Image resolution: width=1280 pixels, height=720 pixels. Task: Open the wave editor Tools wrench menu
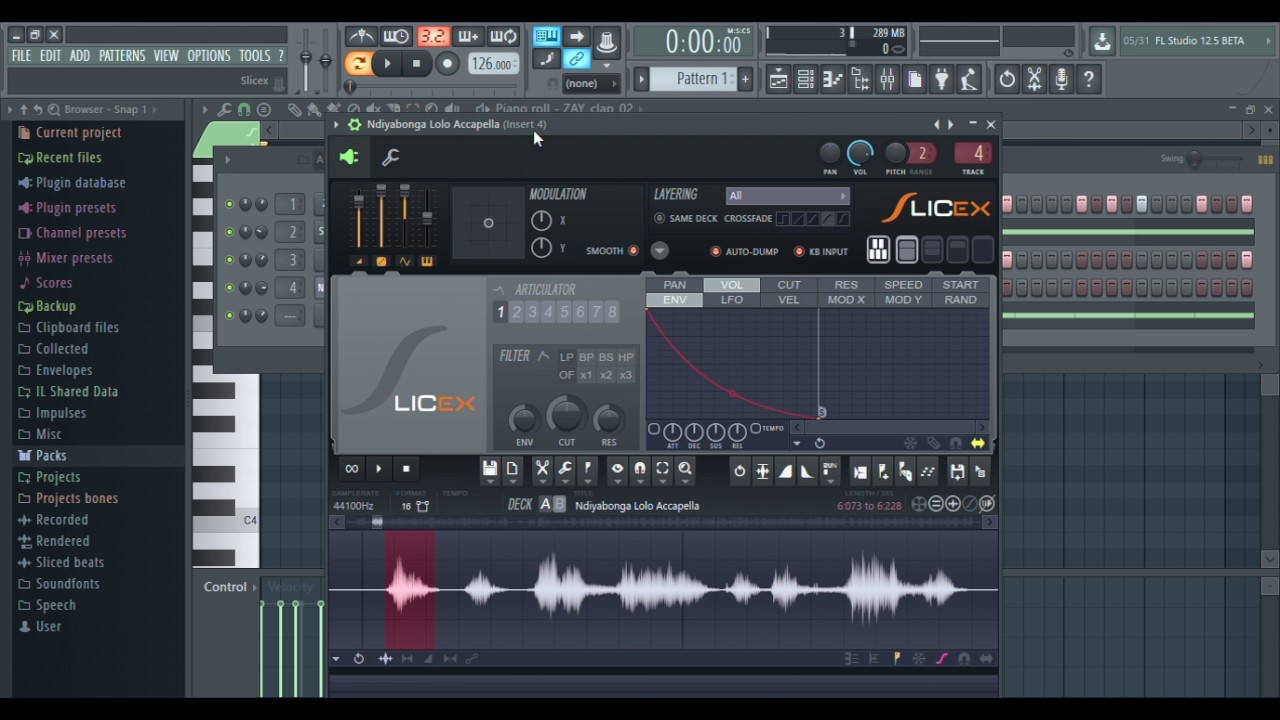(565, 470)
